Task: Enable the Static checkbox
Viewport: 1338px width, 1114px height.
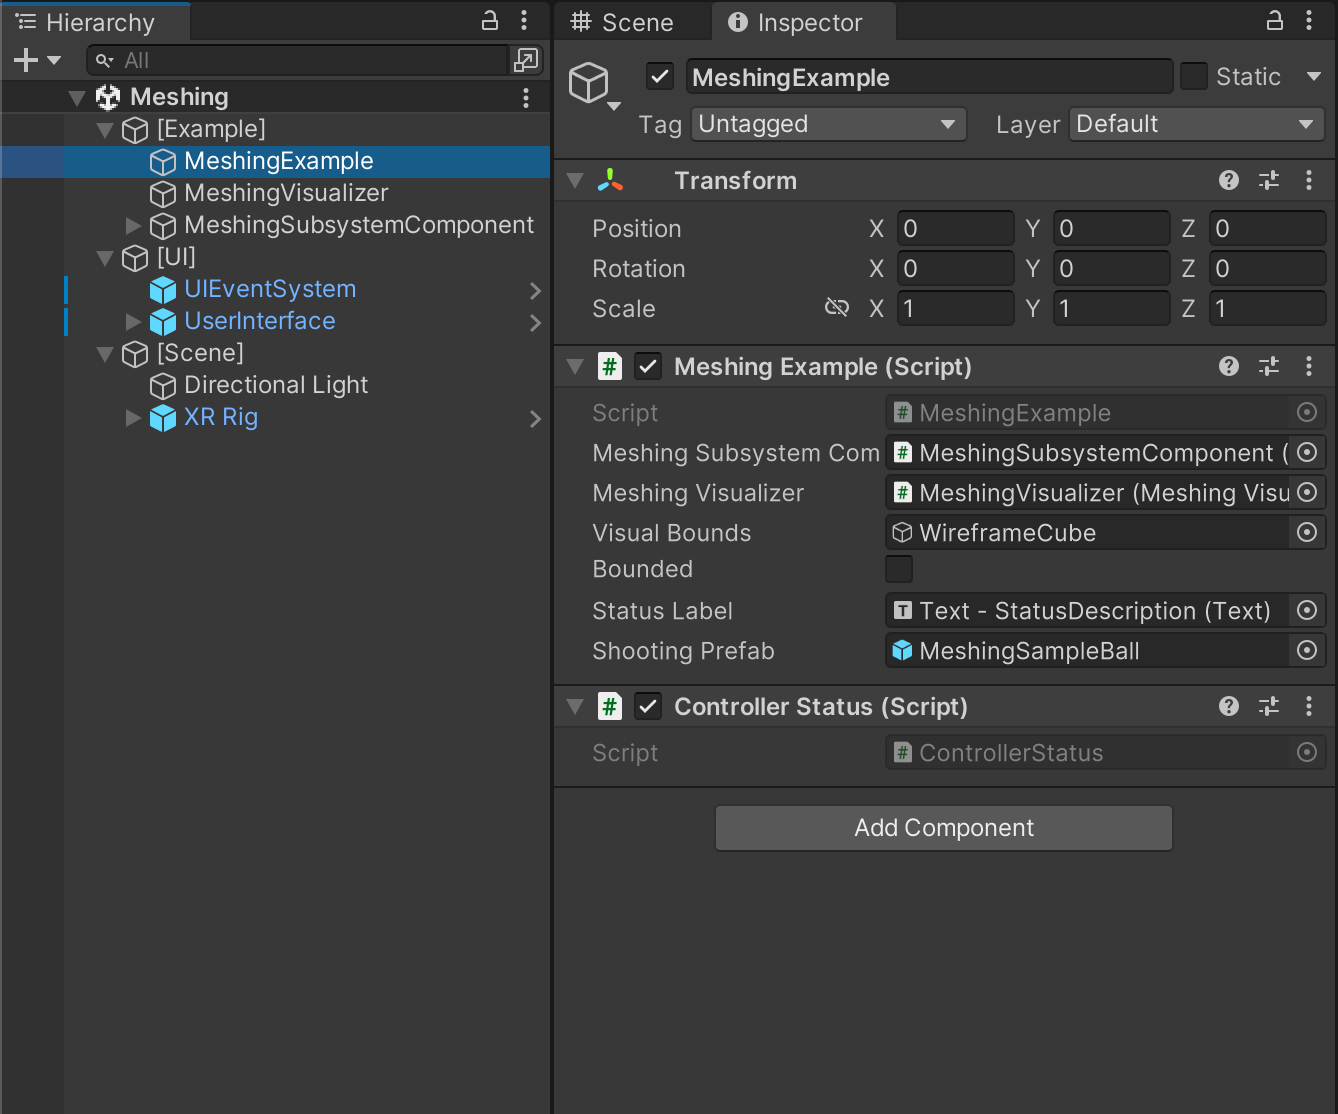Action: pyautogui.click(x=1194, y=76)
